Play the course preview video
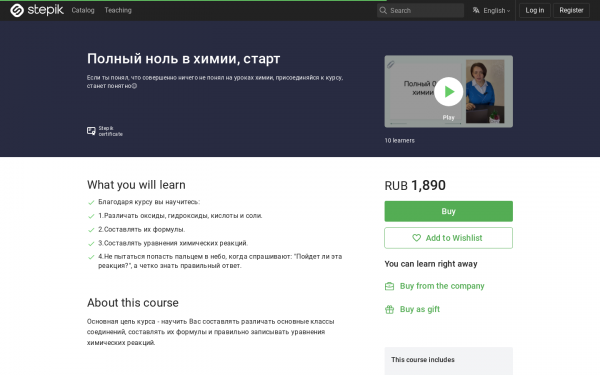The image size is (600, 375). click(x=448, y=91)
